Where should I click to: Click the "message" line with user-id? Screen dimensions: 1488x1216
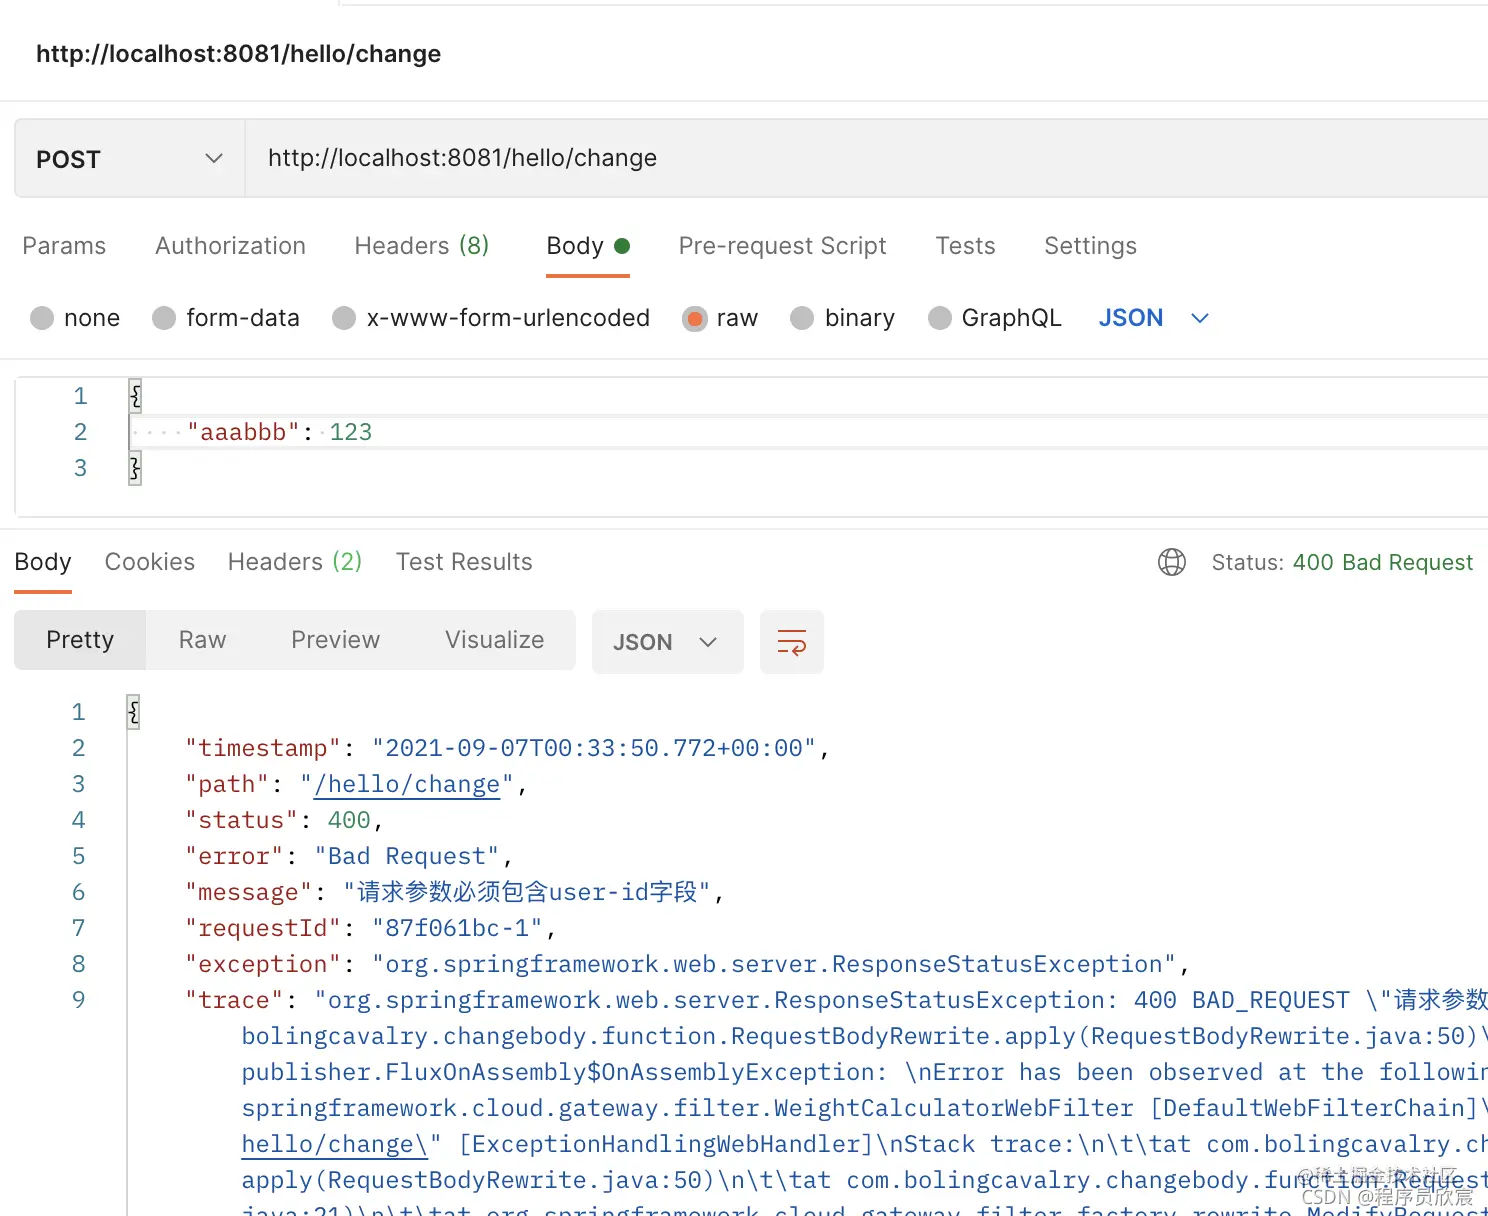point(455,892)
